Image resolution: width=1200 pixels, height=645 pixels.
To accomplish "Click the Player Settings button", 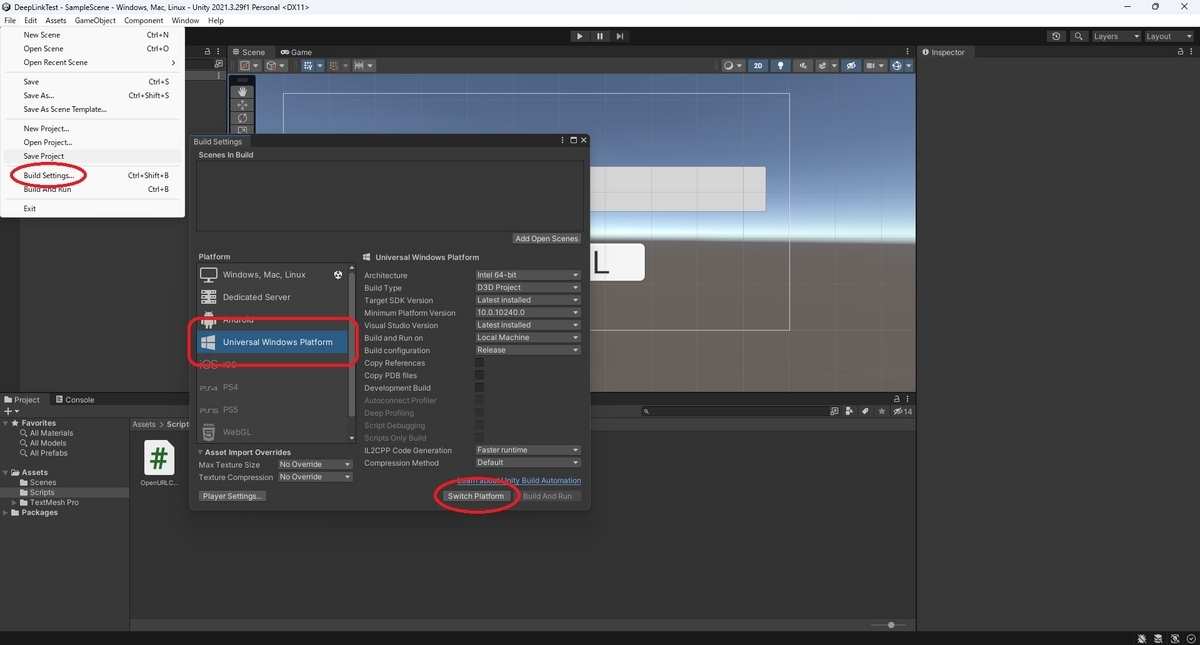I will (x=232, y=496).
